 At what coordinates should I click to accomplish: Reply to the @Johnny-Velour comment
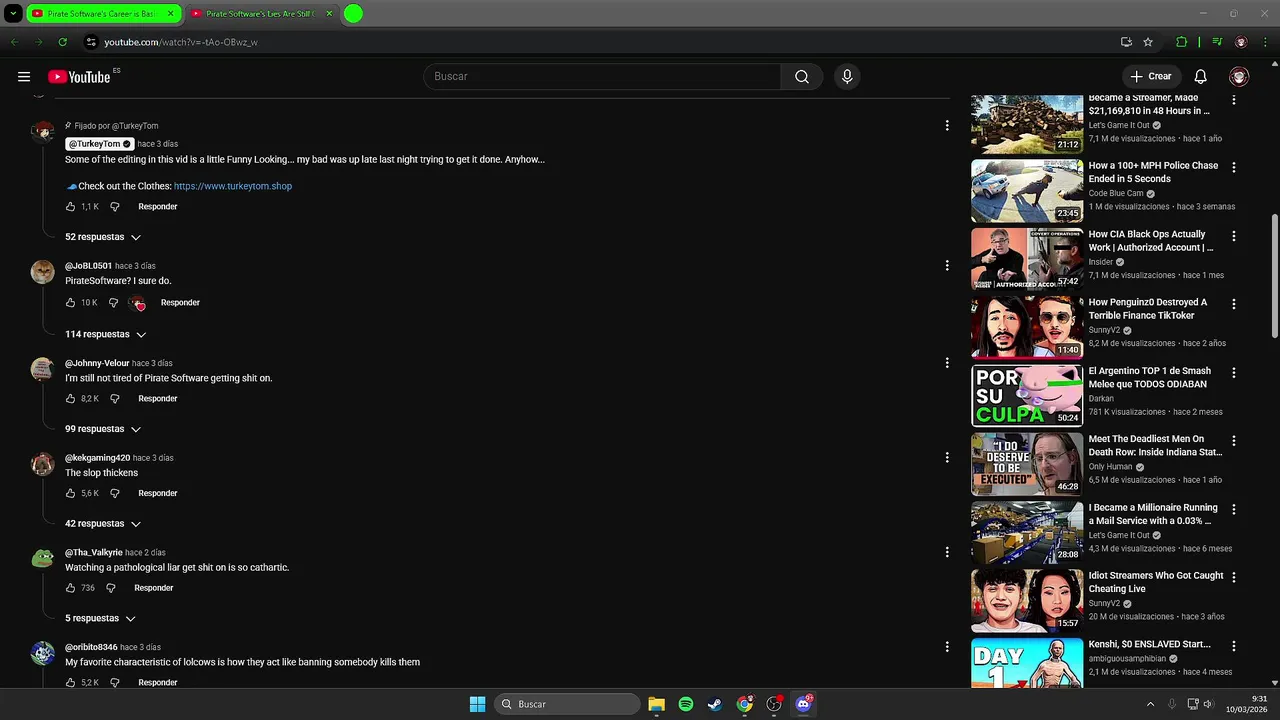[x=158, y=399]
